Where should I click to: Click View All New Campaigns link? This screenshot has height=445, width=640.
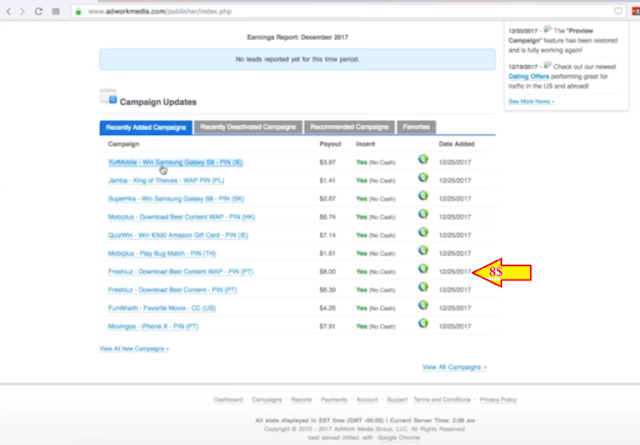pyautogui.click(x=134, y=349)
